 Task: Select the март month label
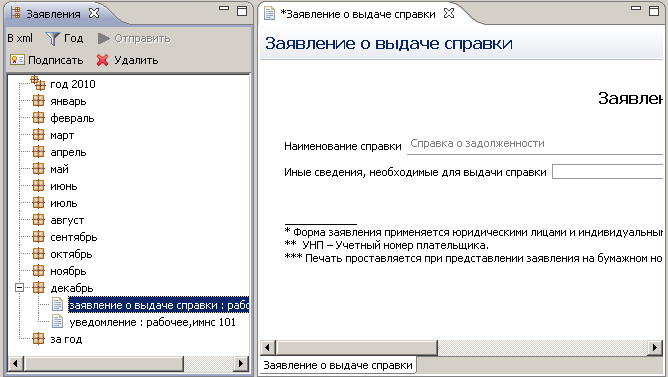62,135
